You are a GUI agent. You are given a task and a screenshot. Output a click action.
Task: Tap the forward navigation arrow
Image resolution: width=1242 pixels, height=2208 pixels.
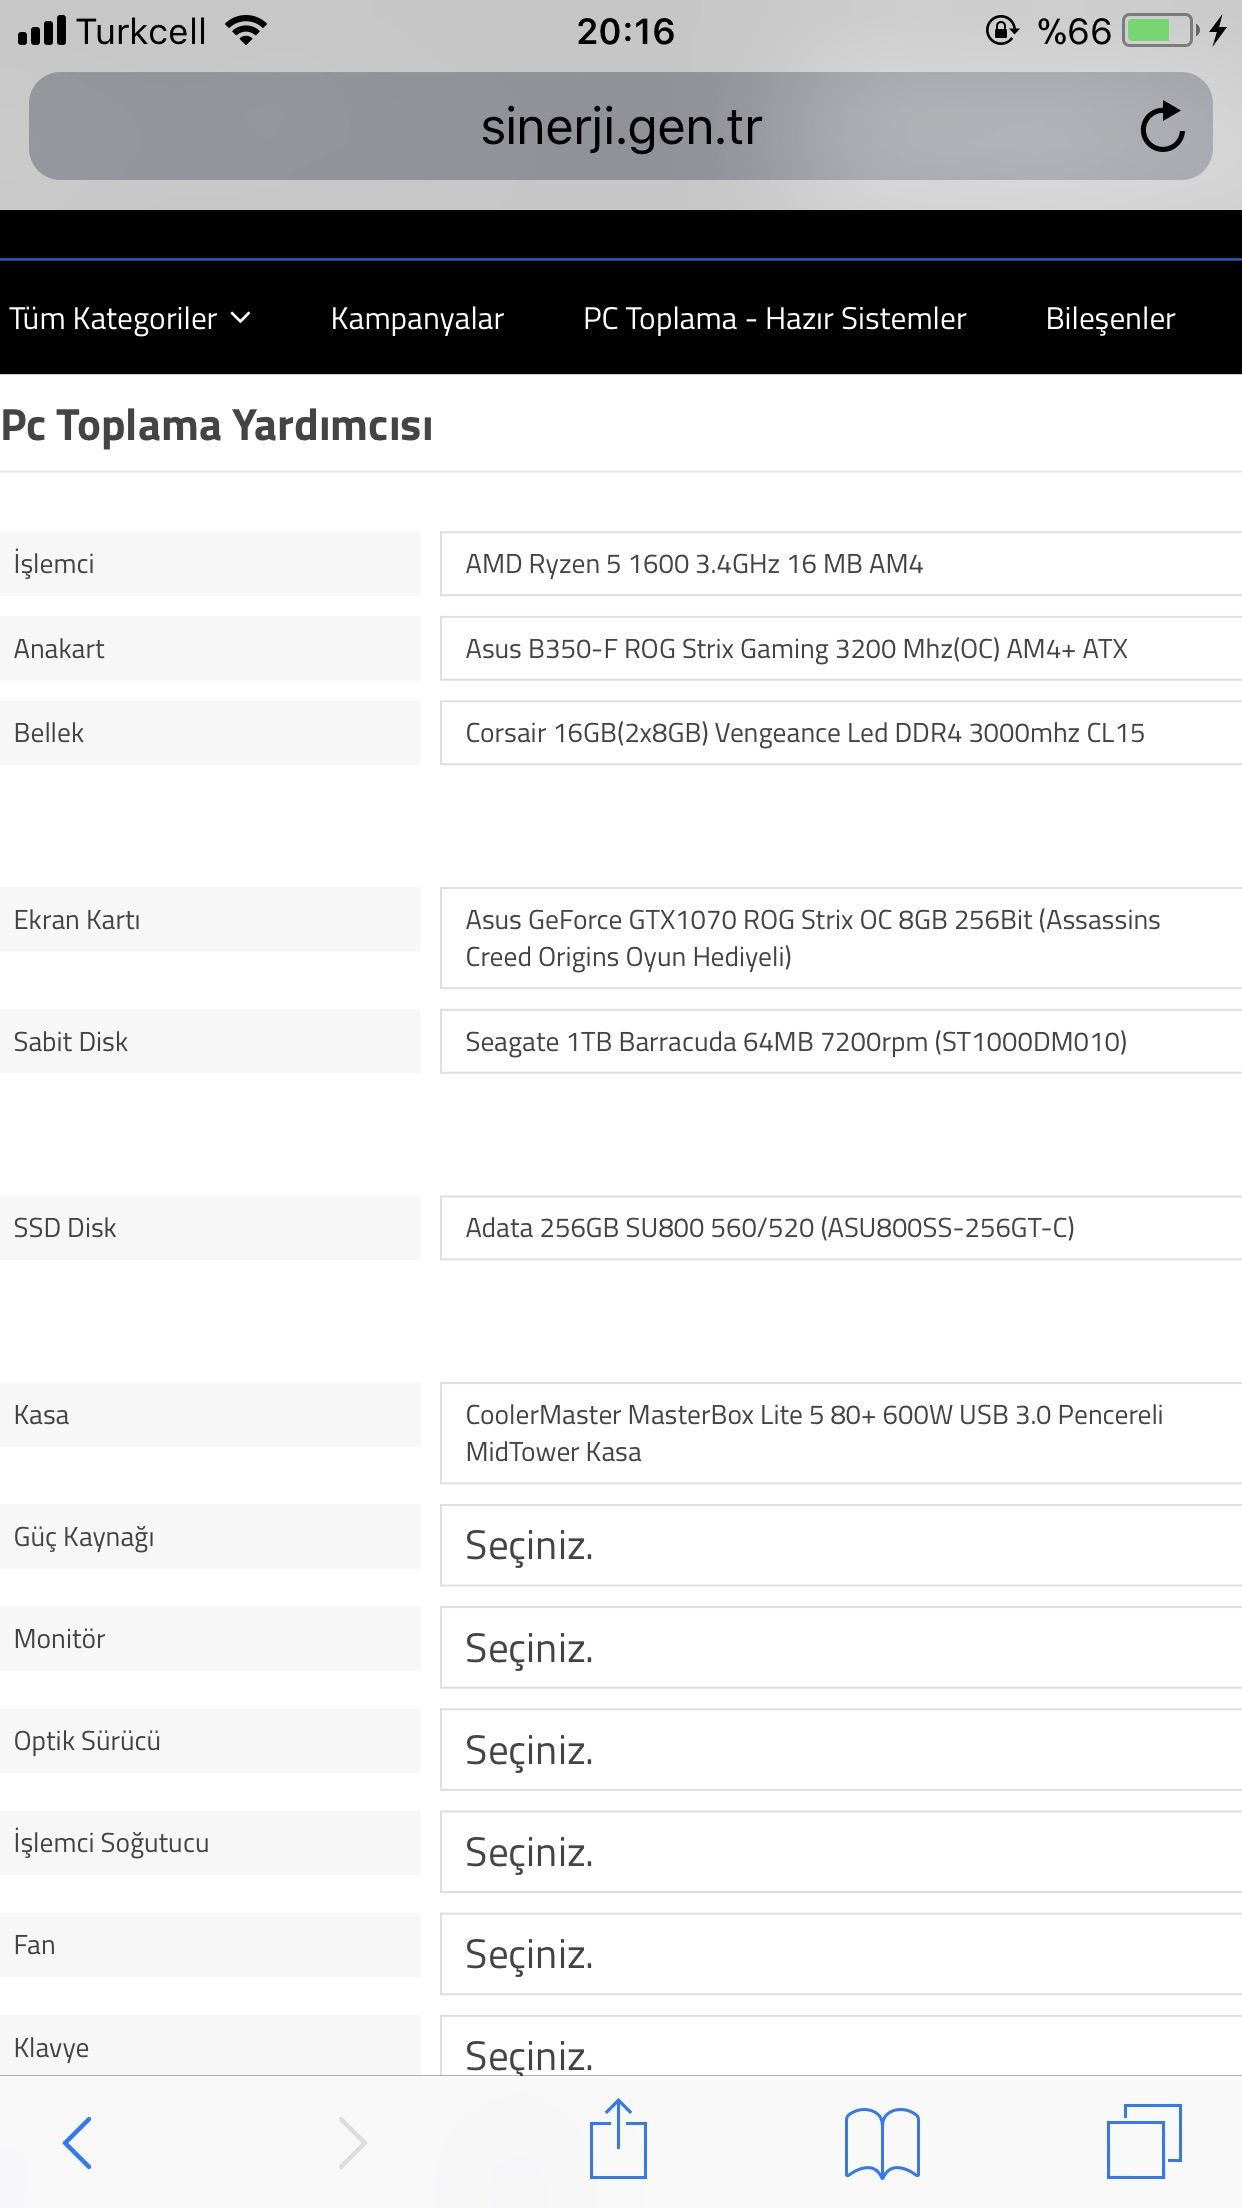click(352, 2142)
